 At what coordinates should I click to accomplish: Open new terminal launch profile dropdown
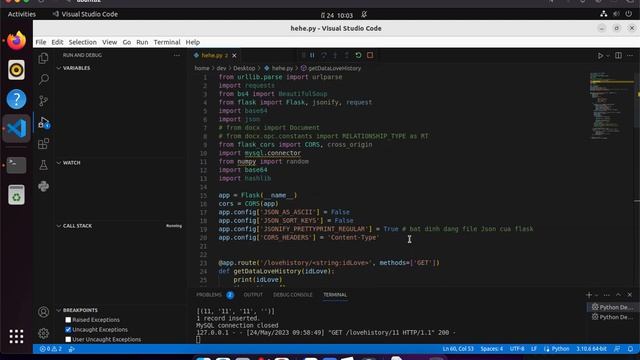[596, 295]
